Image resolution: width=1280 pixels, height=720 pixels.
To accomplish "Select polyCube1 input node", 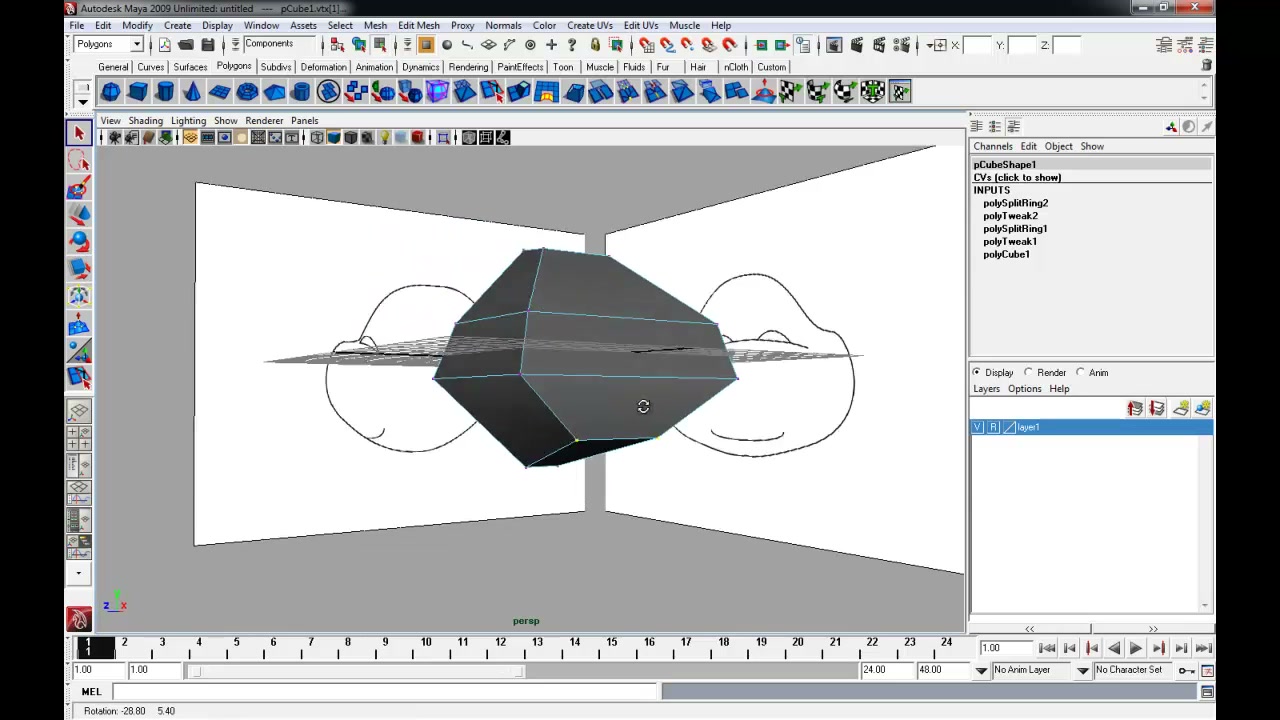I will 1006,254.
